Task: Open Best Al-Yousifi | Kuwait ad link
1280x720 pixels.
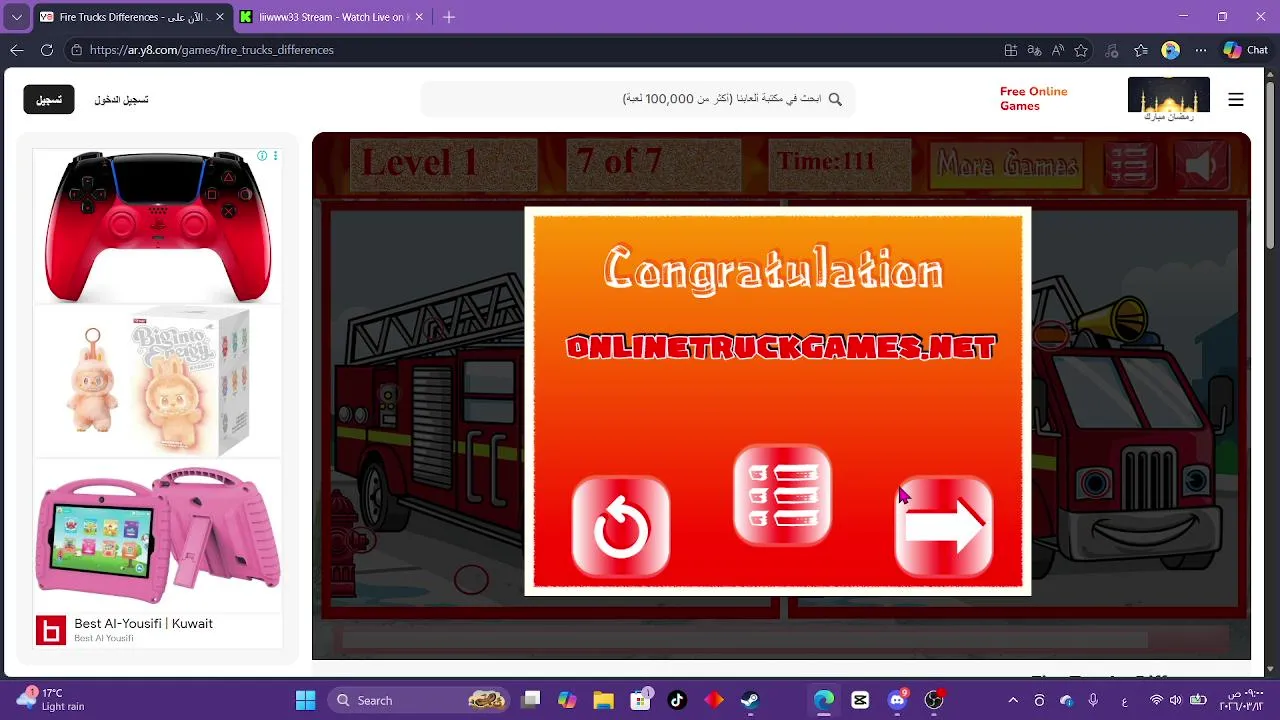Action: click(143, 623)
